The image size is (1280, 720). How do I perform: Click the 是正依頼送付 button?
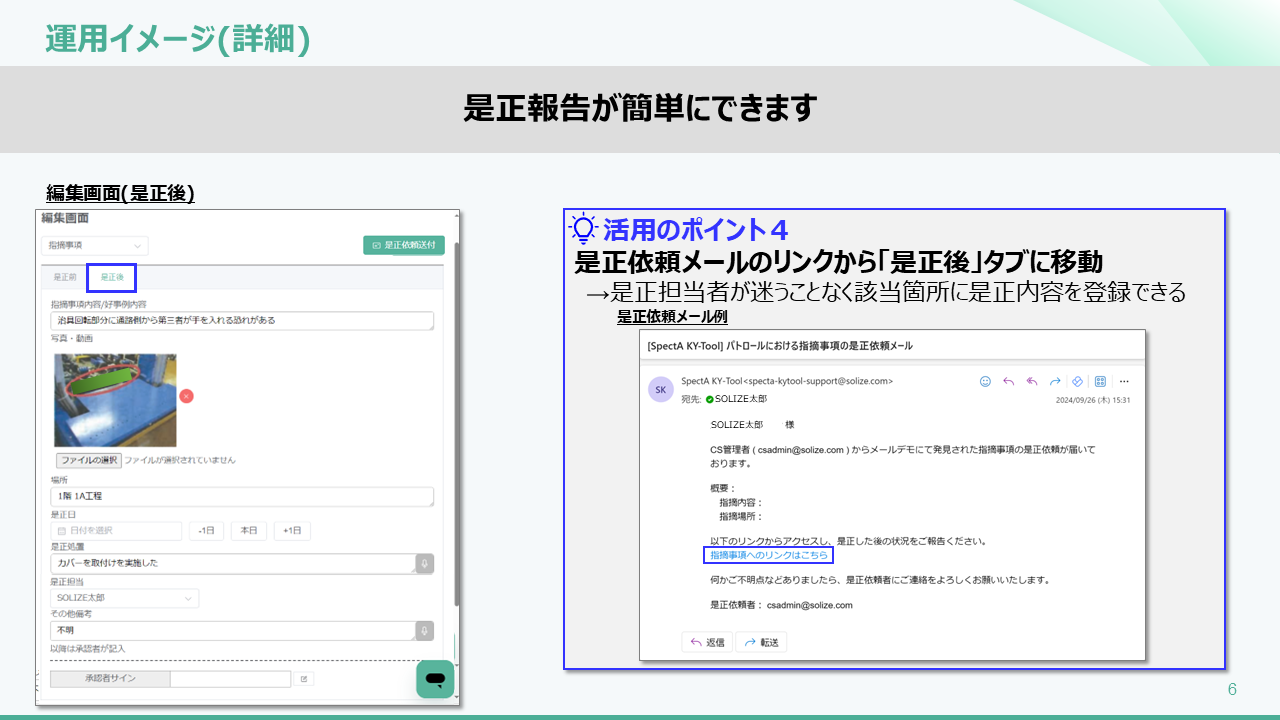404,245
